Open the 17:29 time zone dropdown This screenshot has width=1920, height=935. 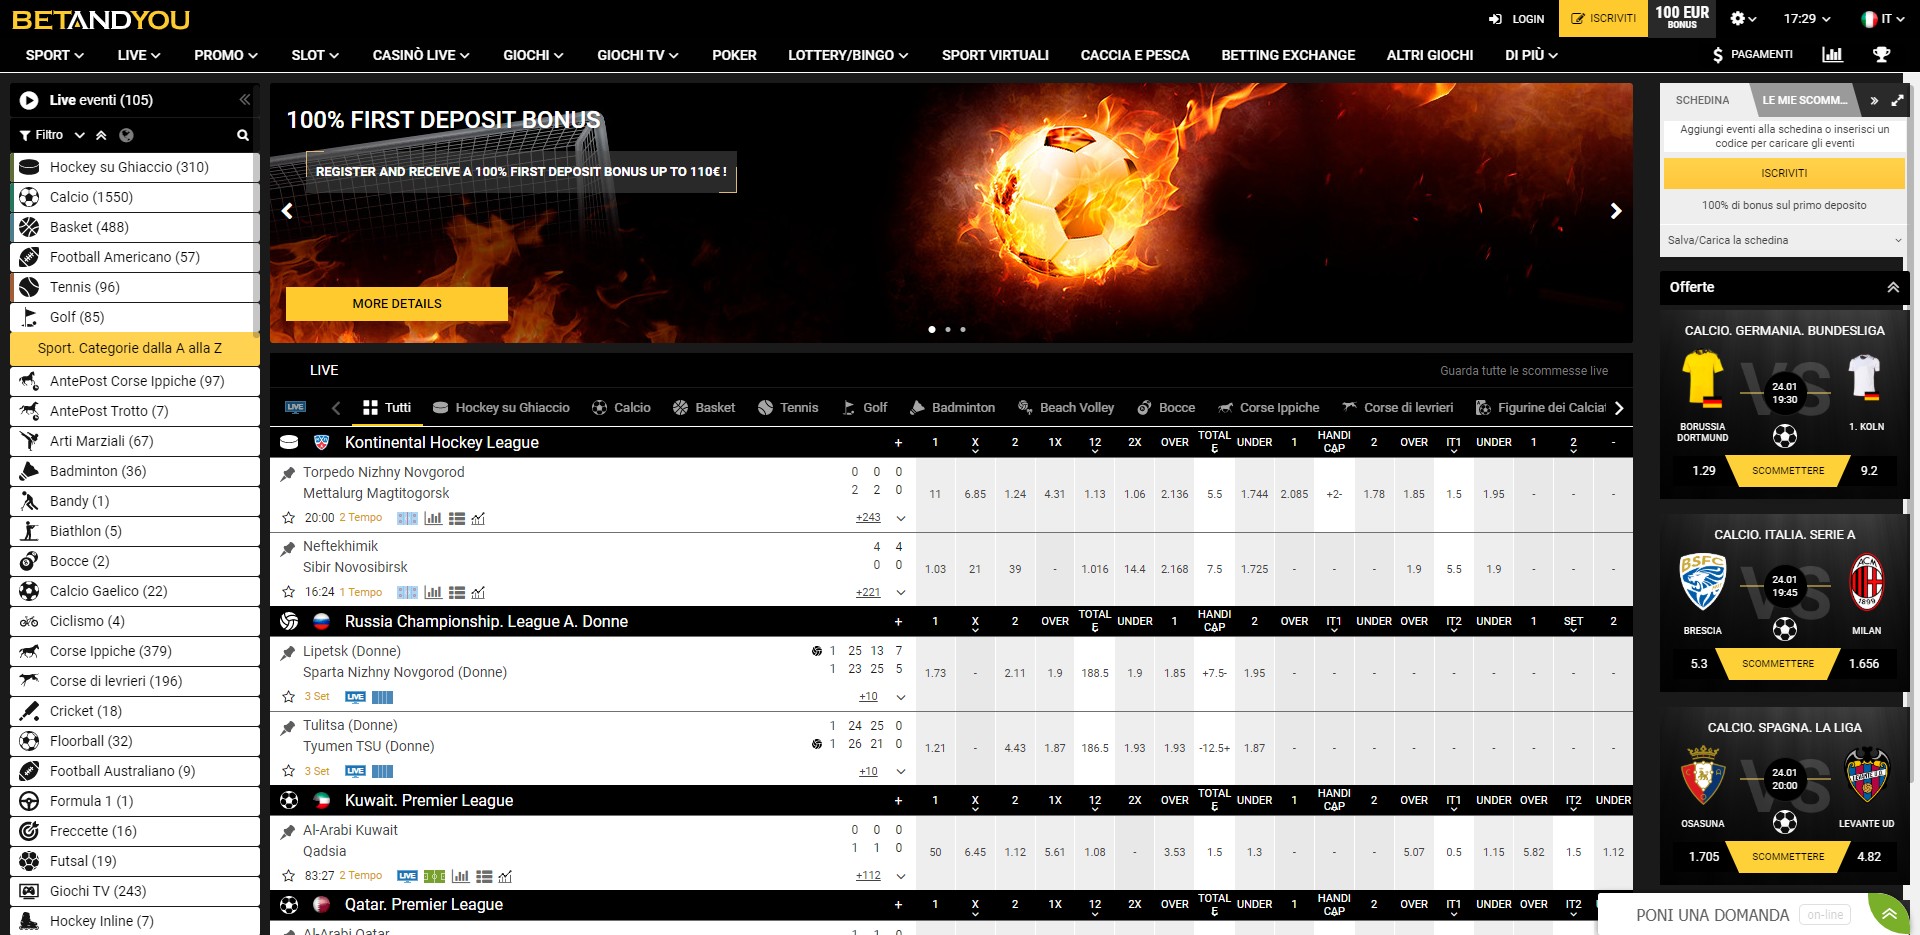click(1807, 19)
